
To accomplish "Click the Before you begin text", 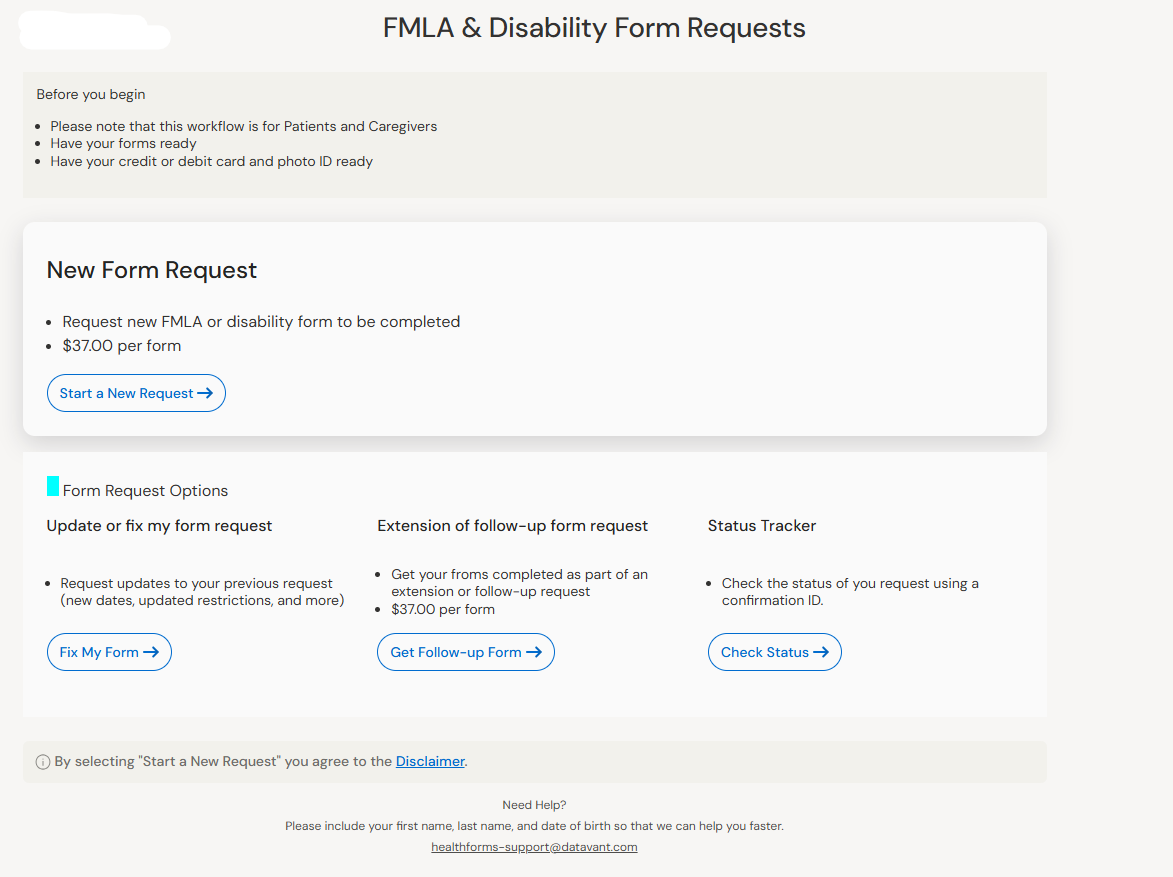I will pyautogui.click(x=91, y=95).
